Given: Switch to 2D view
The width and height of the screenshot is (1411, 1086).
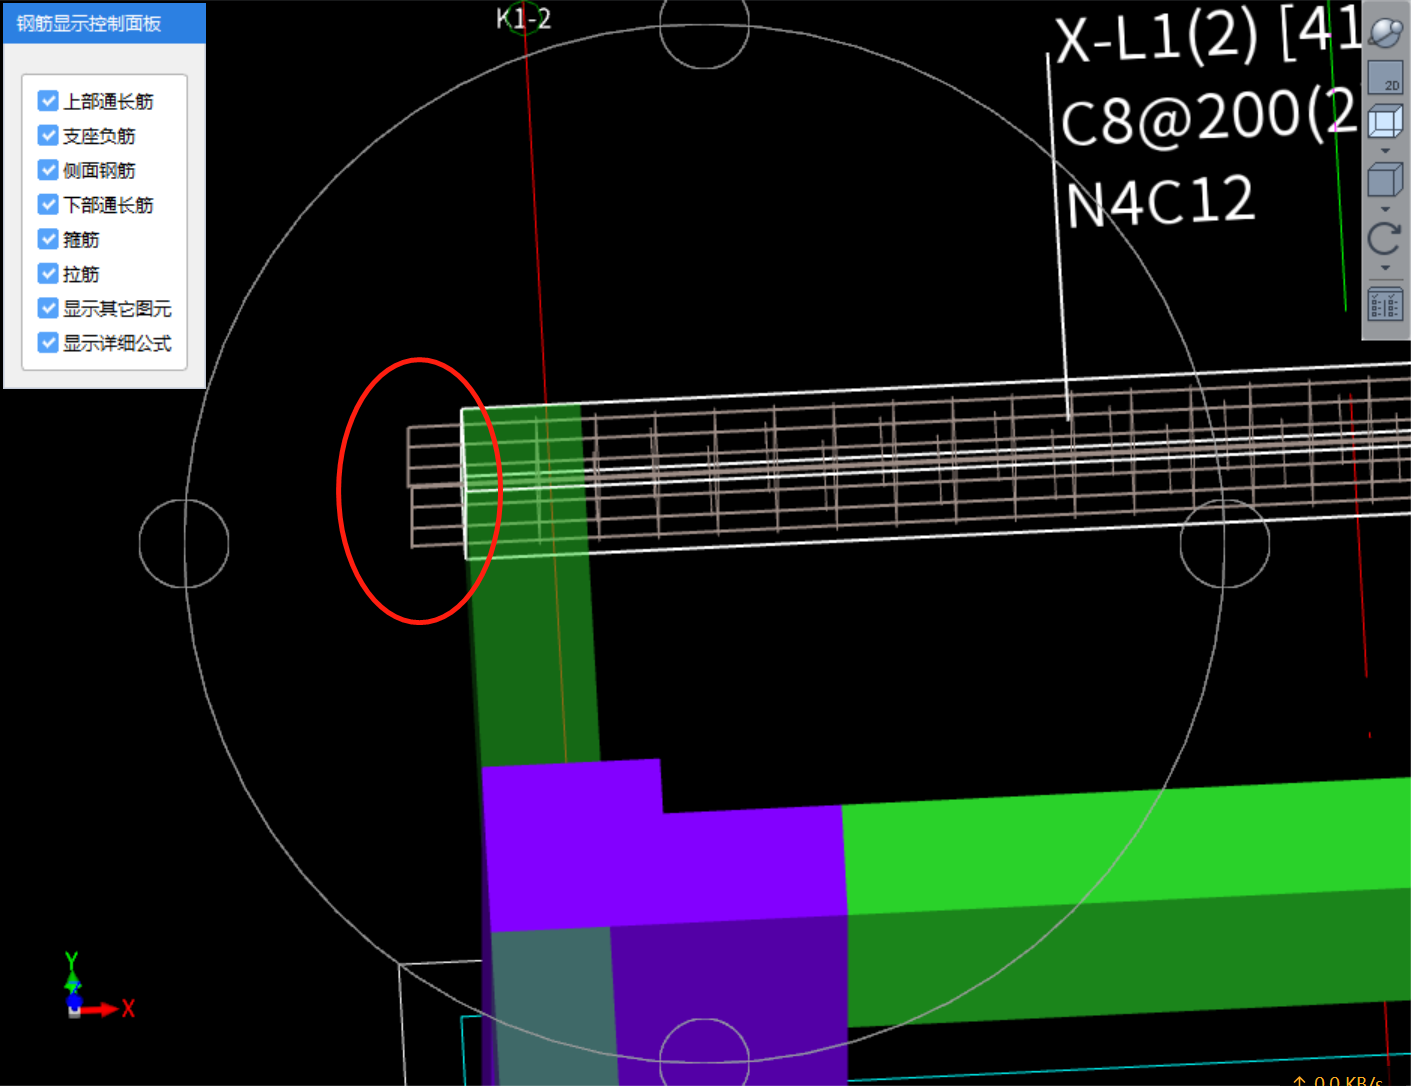Looking at the screenshot, I should [x=1386, y=78].
